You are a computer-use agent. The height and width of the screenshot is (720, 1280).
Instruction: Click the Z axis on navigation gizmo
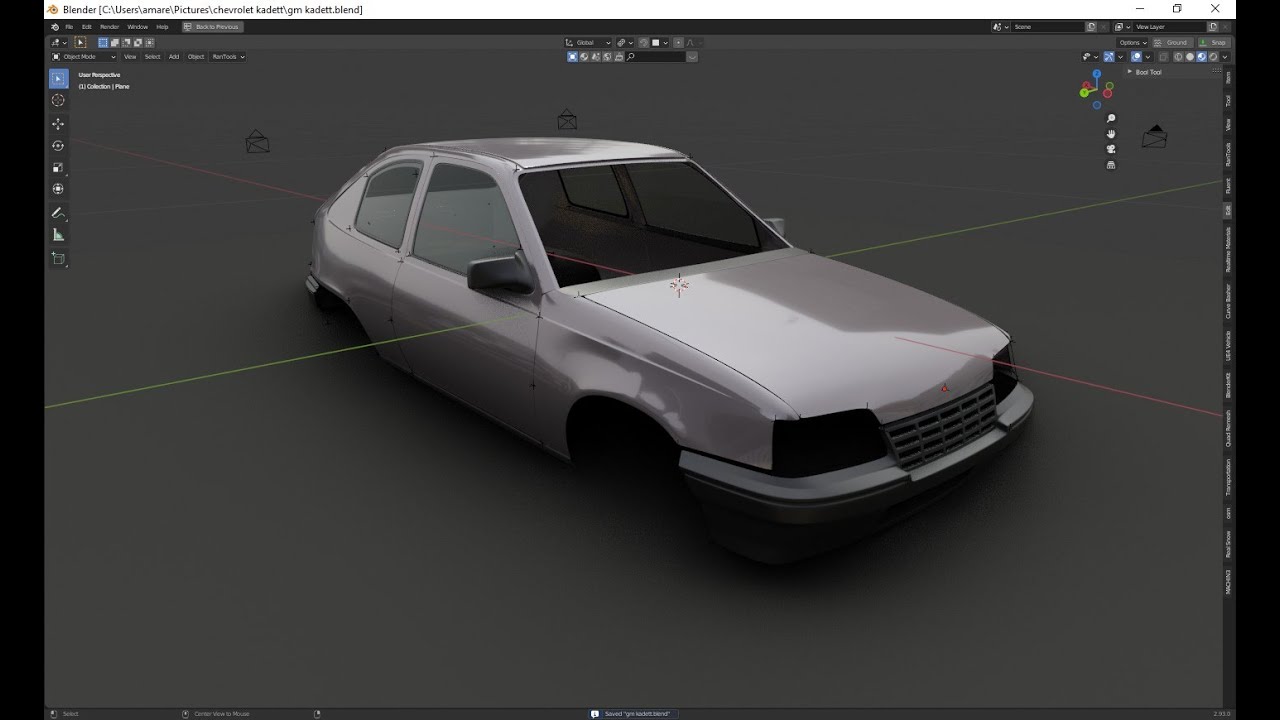click(x=1097, y=74)
